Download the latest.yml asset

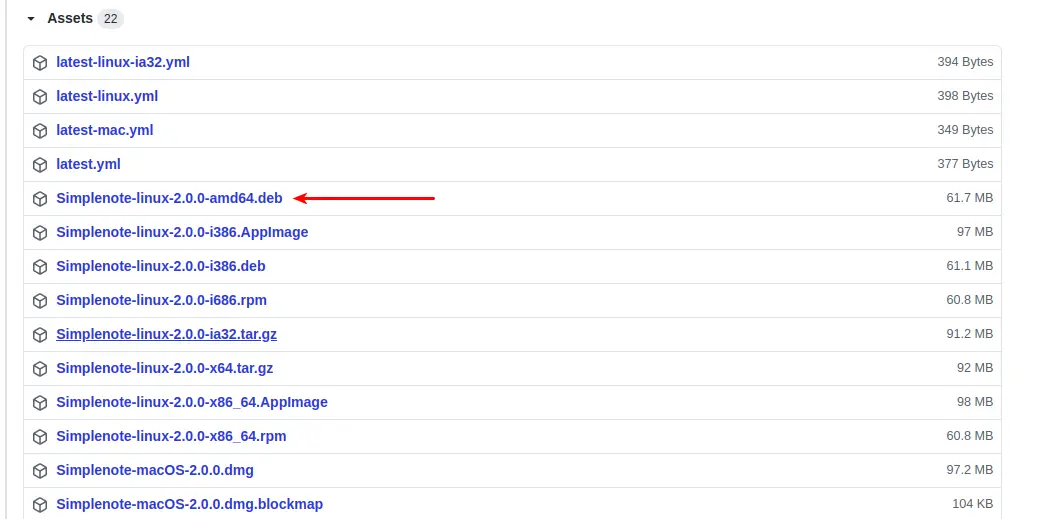click(x=88, y=164)
